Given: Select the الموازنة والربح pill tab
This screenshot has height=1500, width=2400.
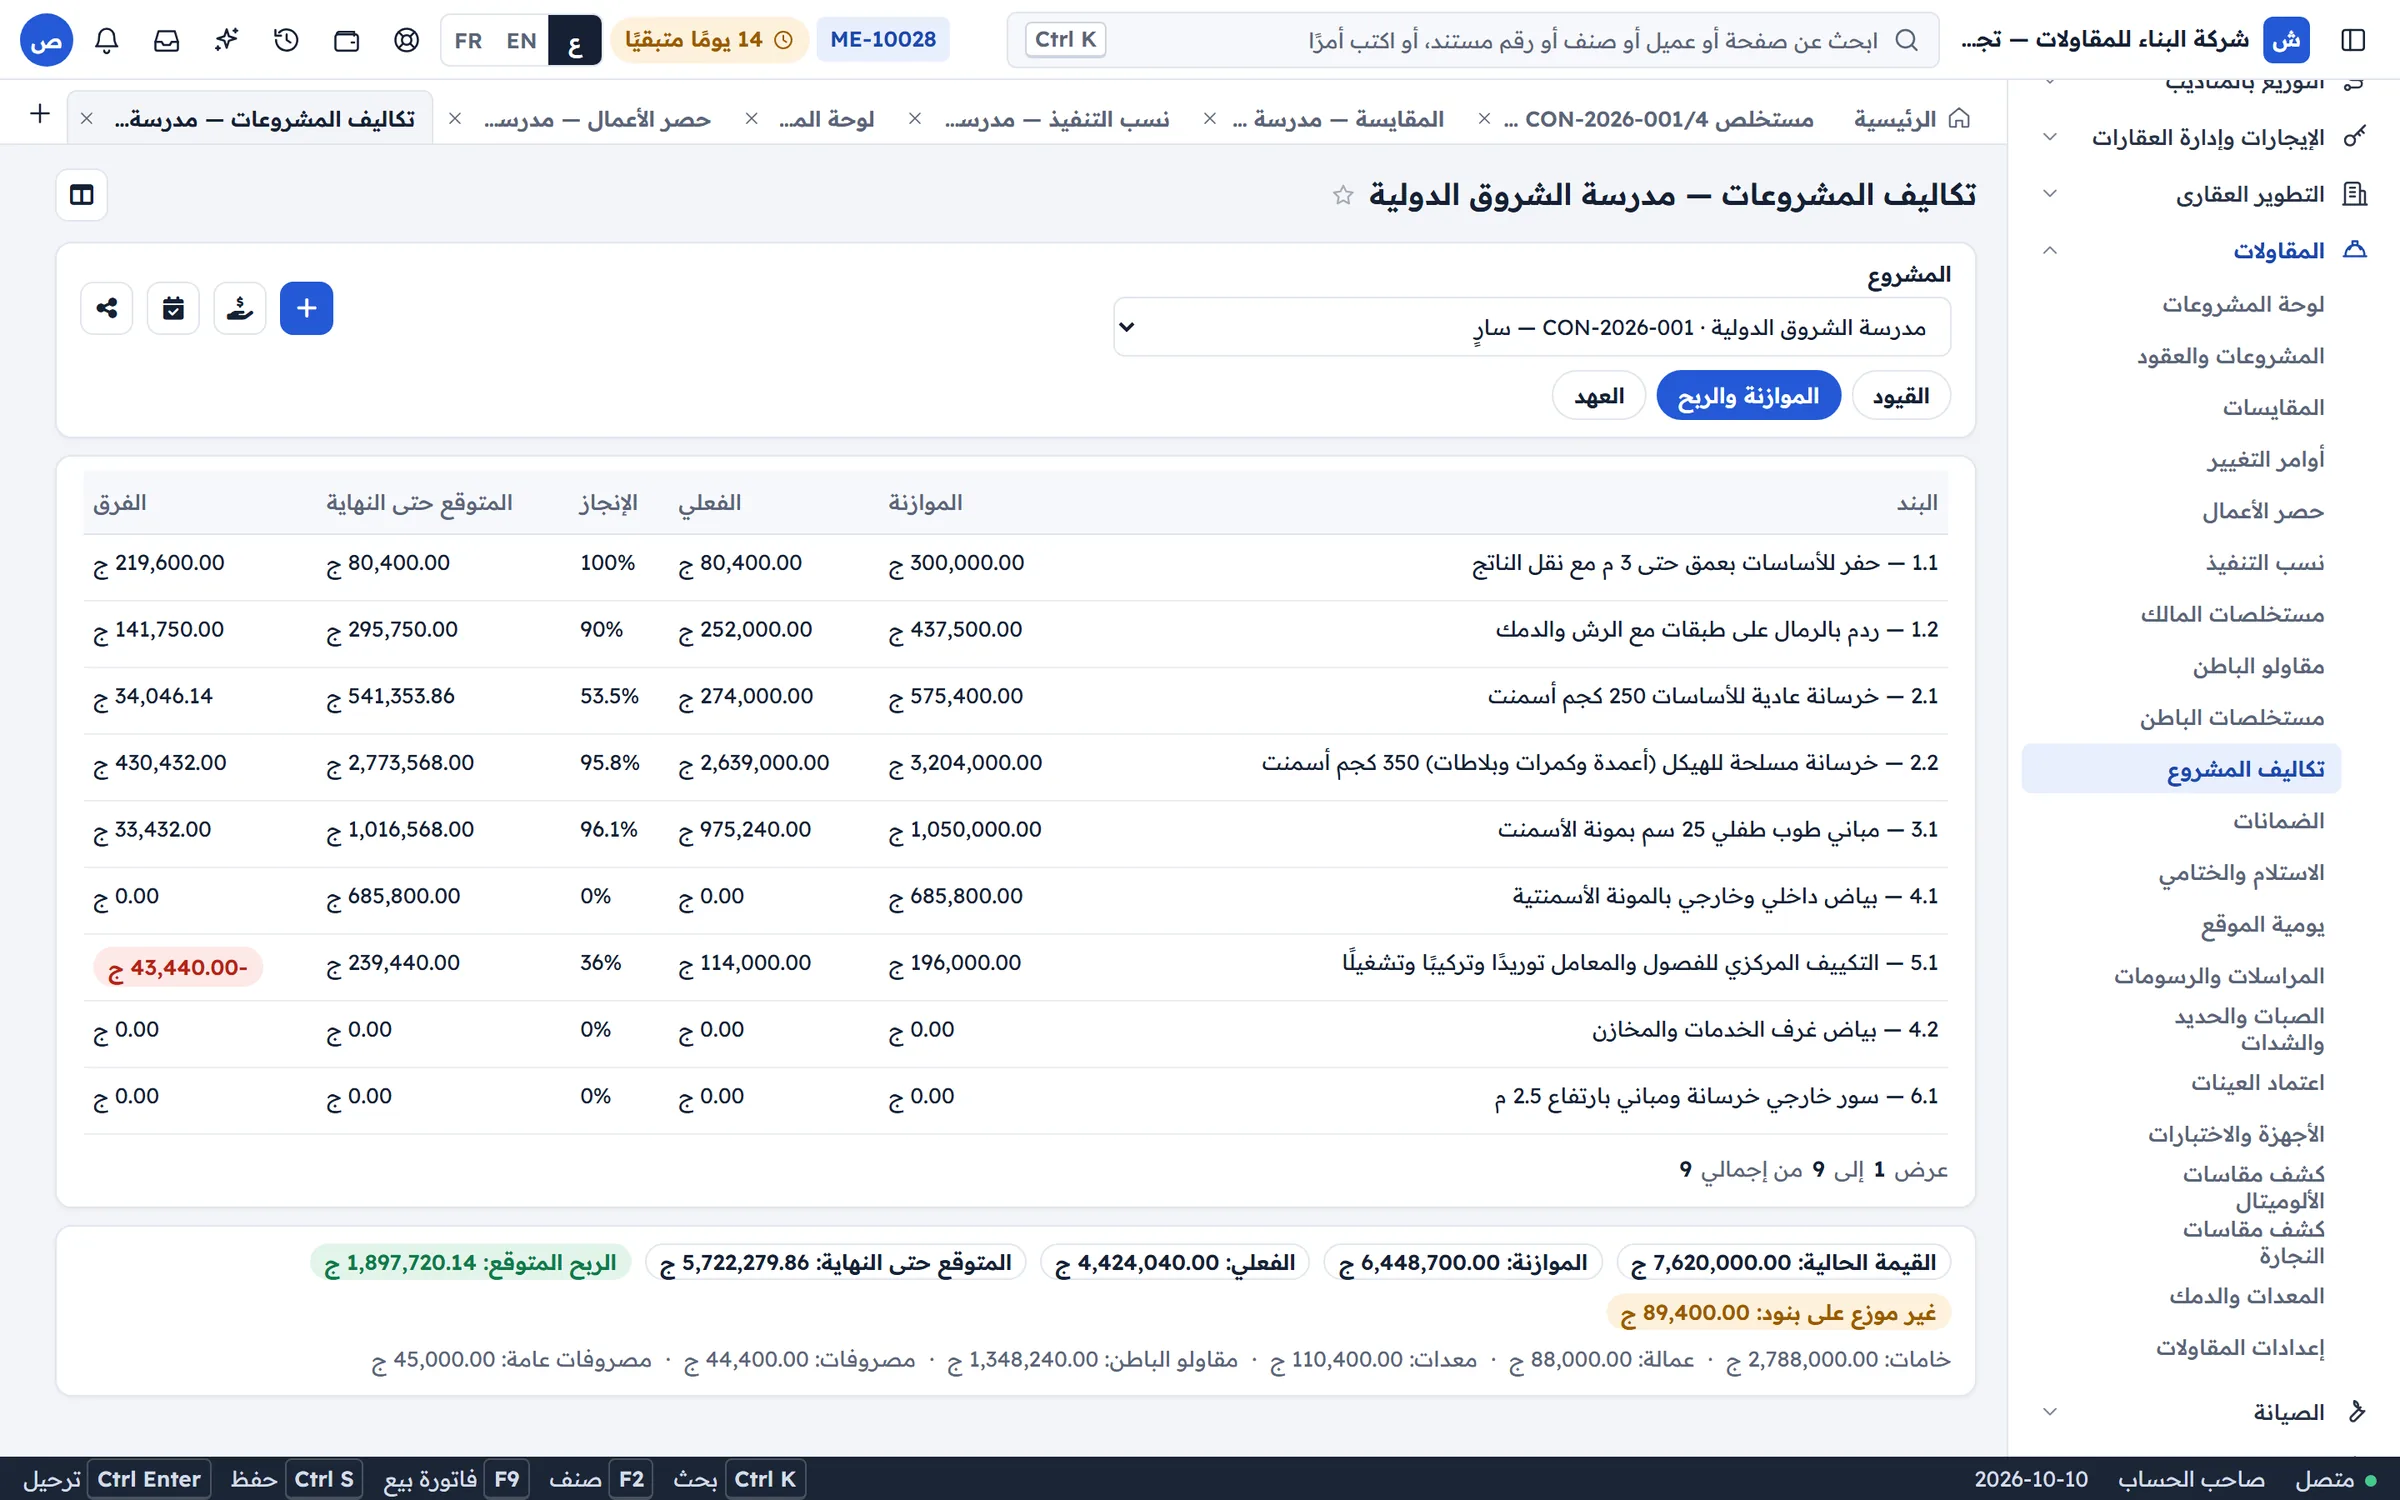Looking at the screenshot, I should 1748,396.
